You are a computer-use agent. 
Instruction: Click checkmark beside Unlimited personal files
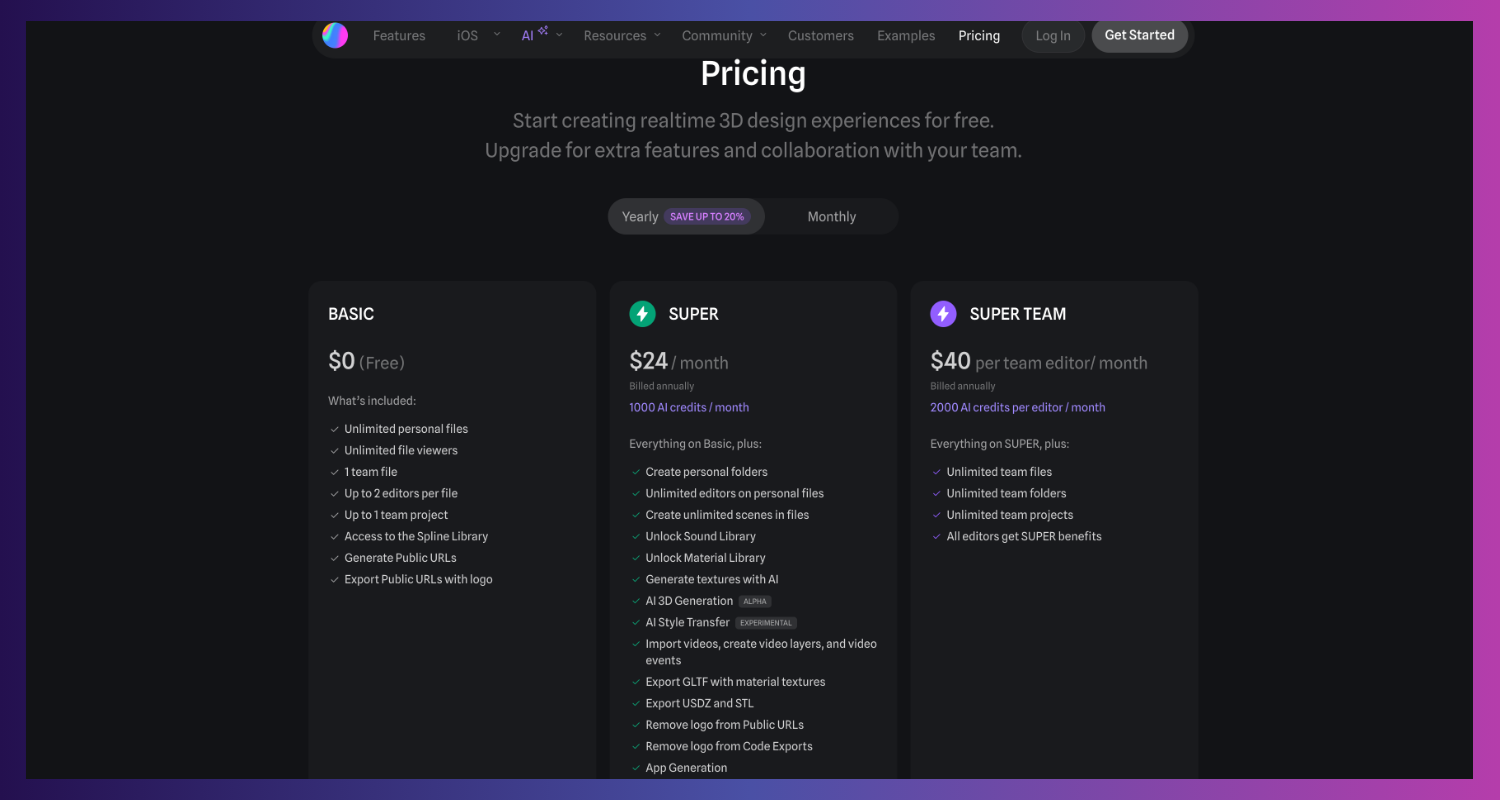click(335, 429)
